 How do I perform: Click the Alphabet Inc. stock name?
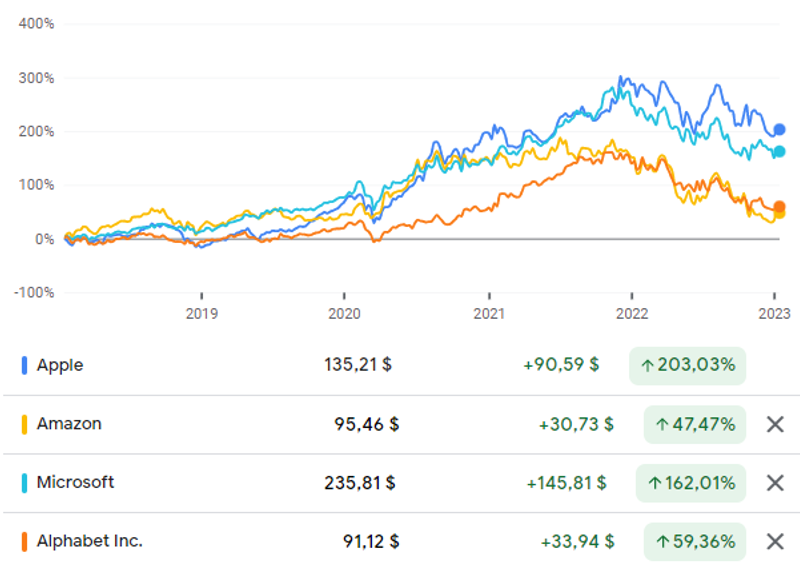click(x=89, y=541)
